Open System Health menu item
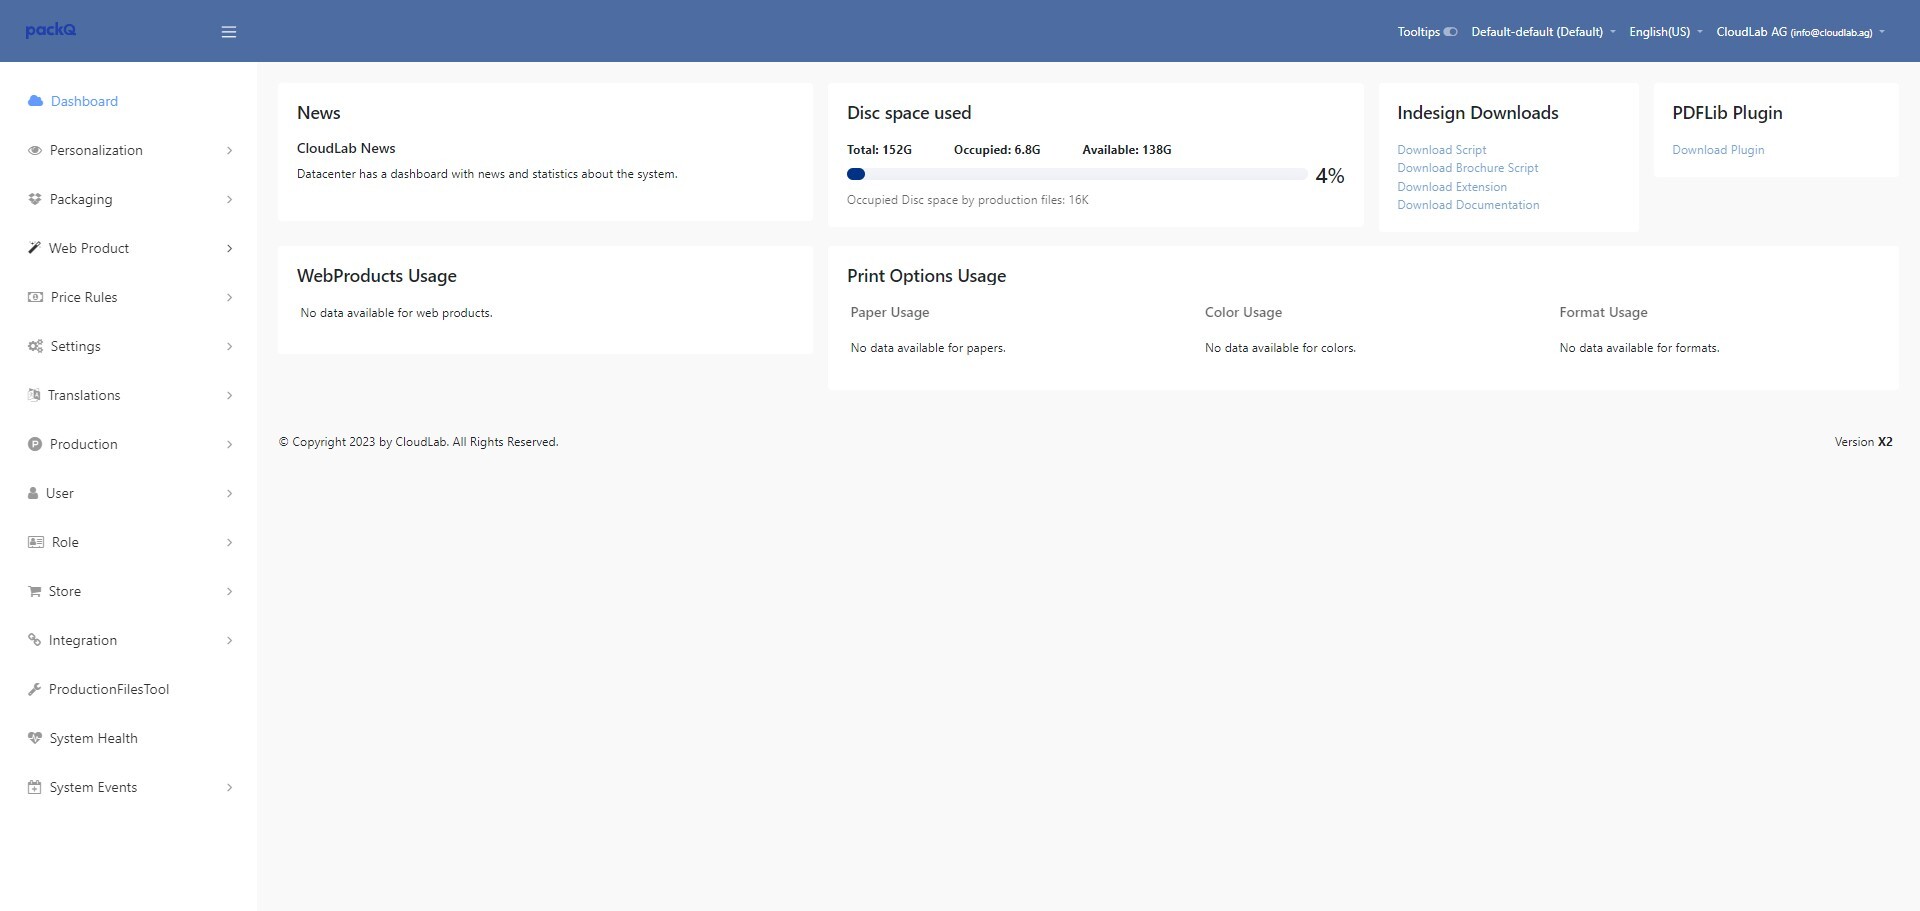This screenshot has width=1920, height=911. [x=129, y=738]
